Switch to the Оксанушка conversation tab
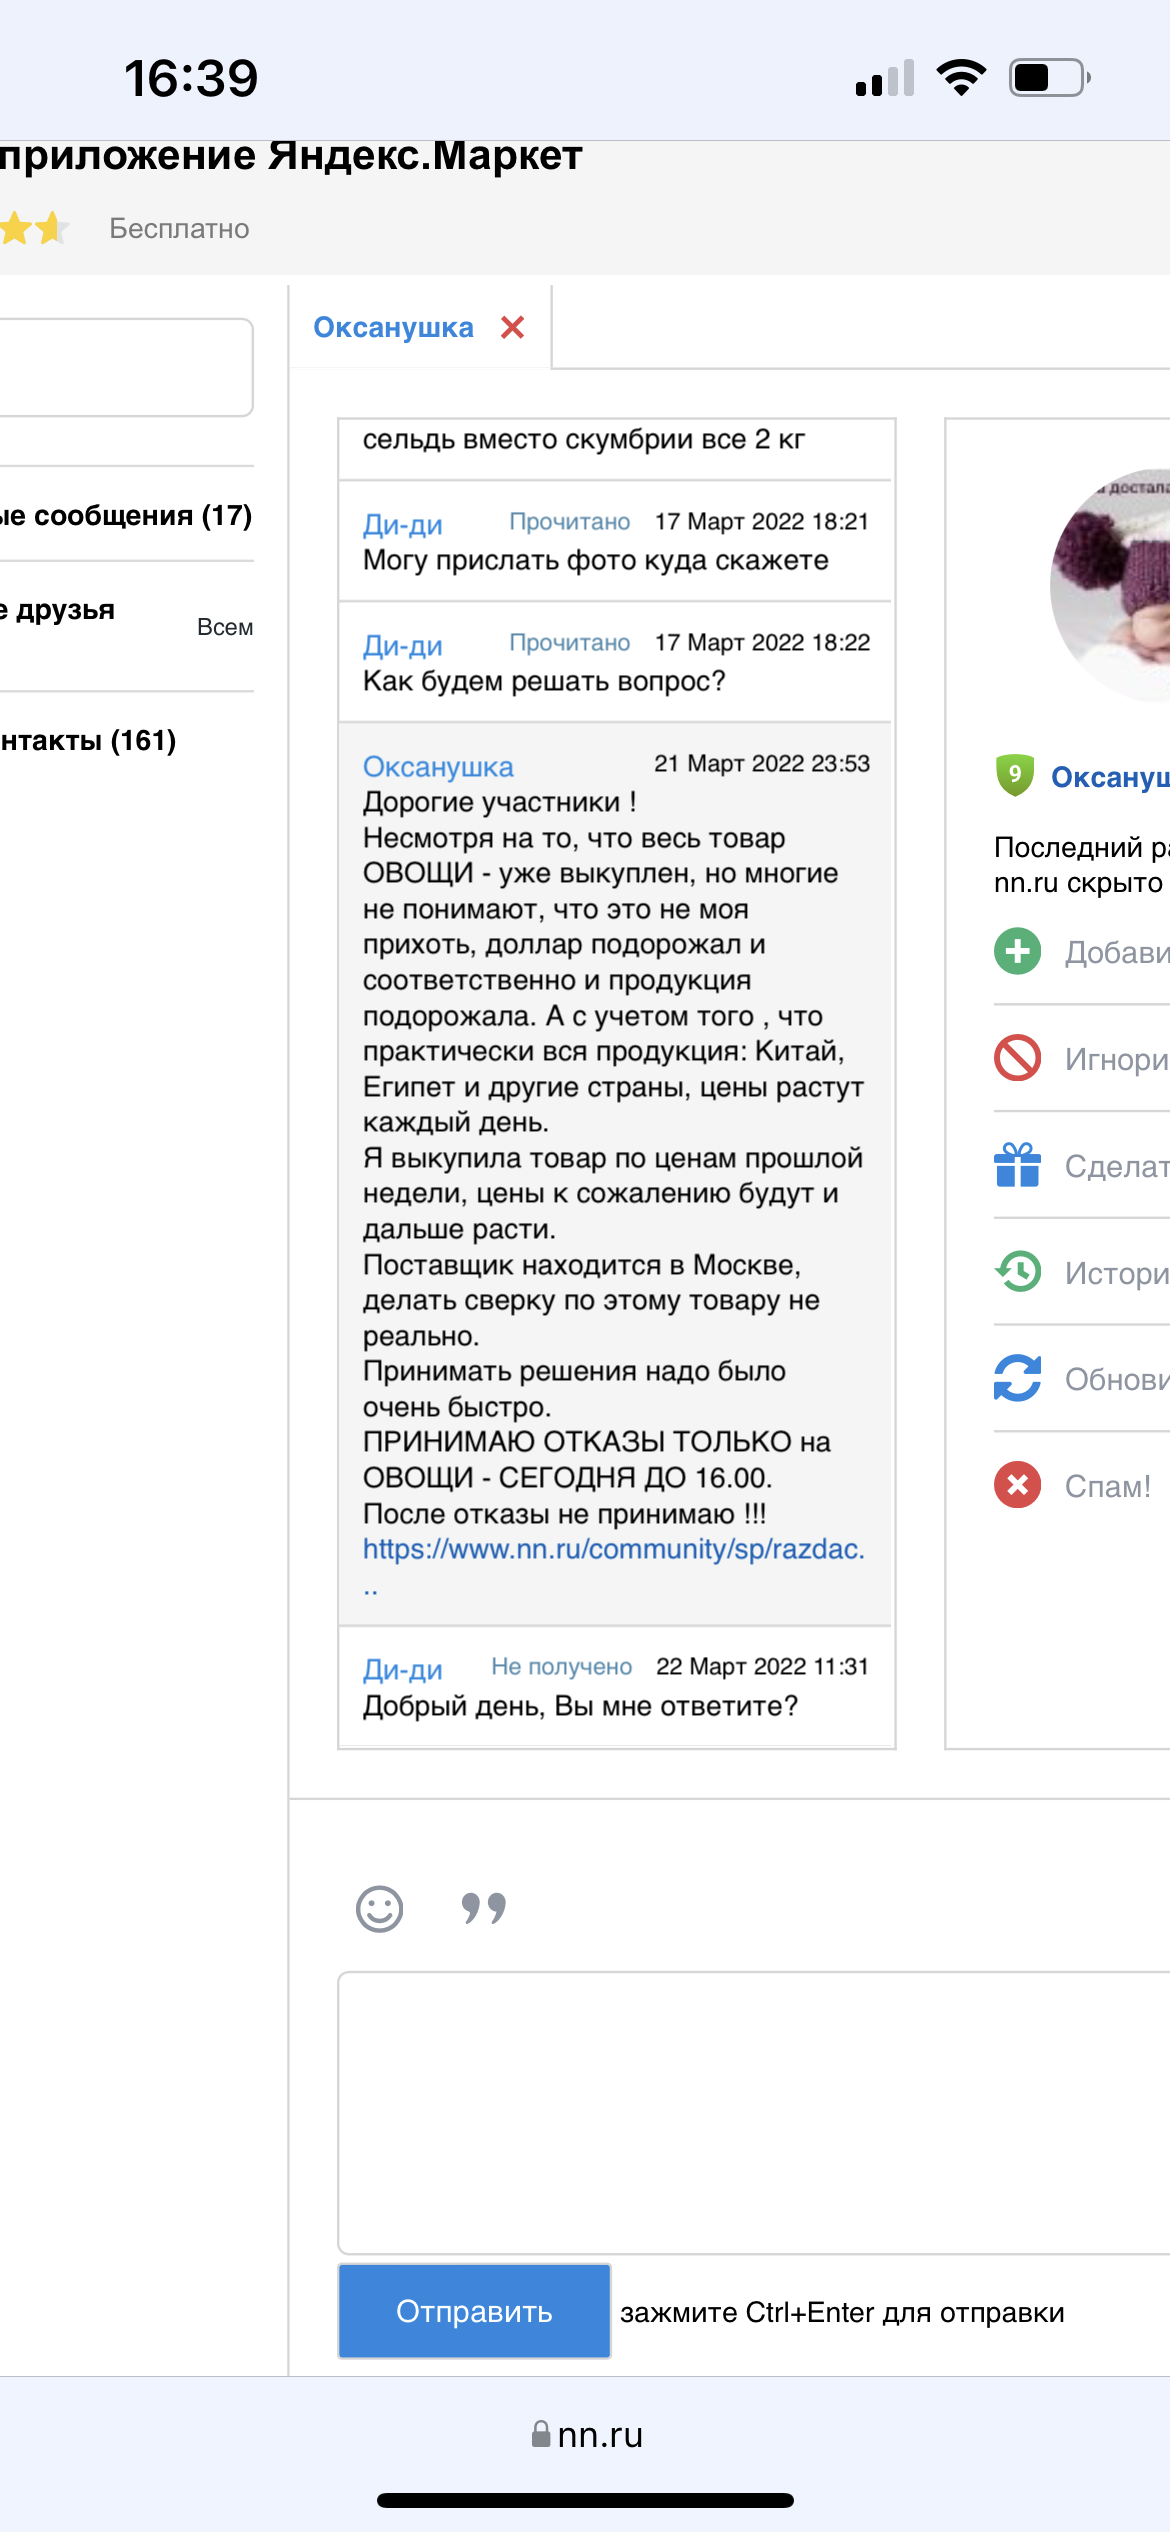The height and width of the screenshot is (2532, 1170). [x=393, y=327]
